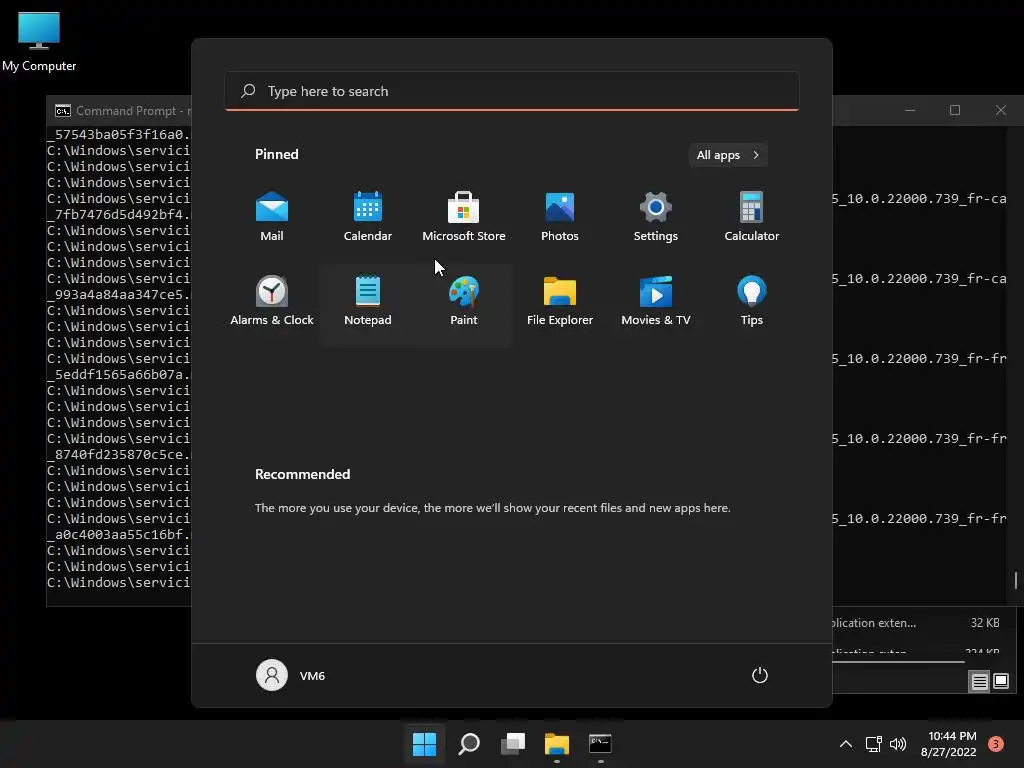
Task: Click the Command Prompt vertical scrollbar thumb
Action: (x=1016, y=580)
